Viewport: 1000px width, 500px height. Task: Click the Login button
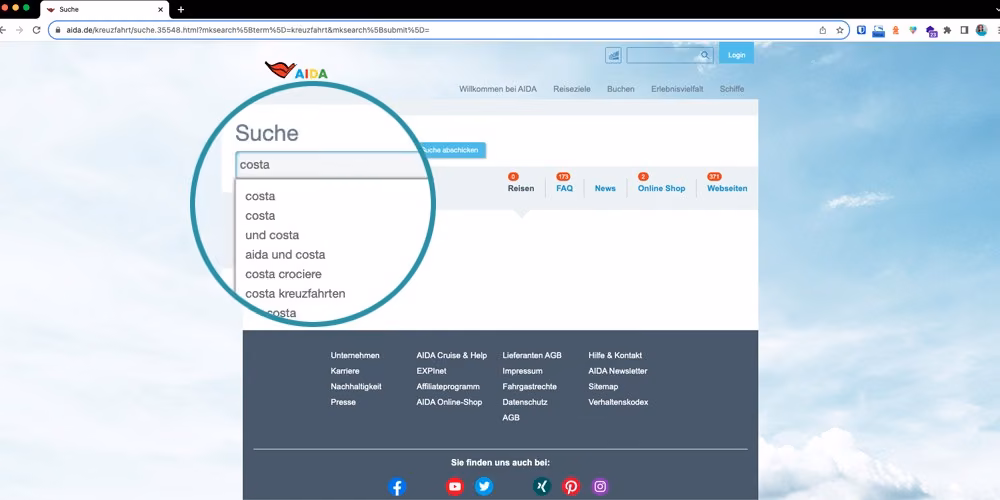(737, 55)
